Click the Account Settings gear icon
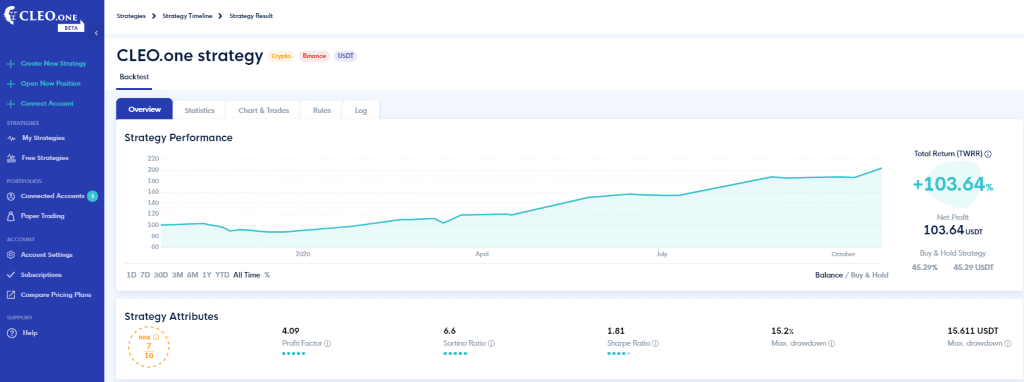This screenshot has height=382, width=1024. [x=10, y=255]
